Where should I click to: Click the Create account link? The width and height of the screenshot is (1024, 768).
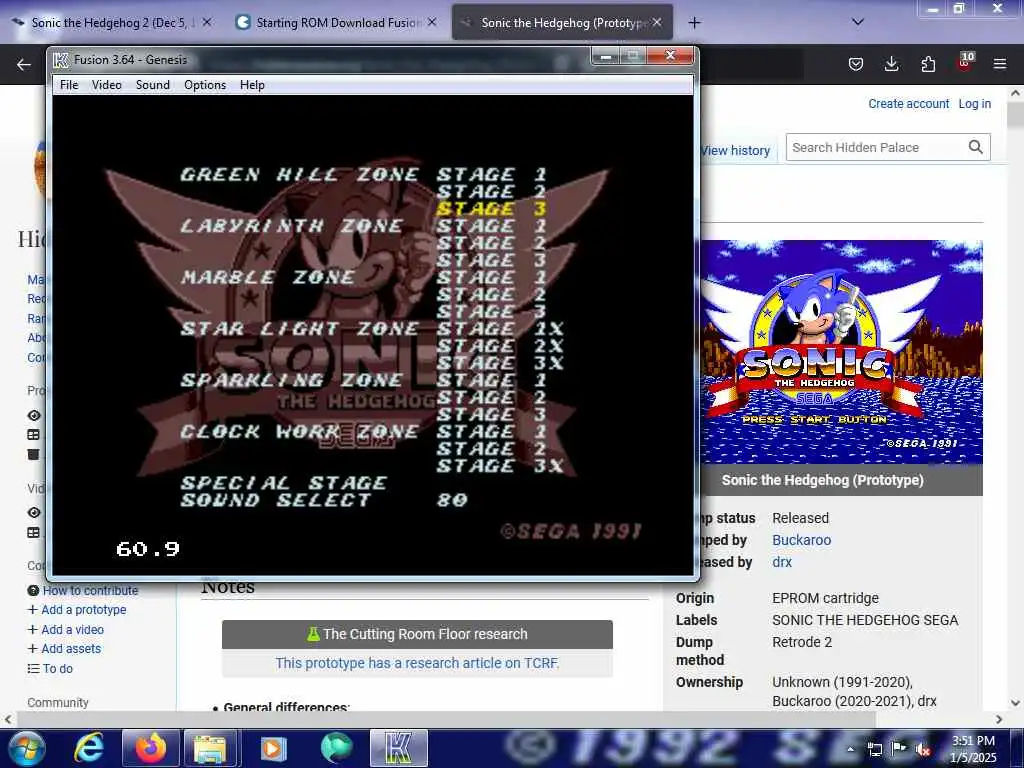coord(908,104)
